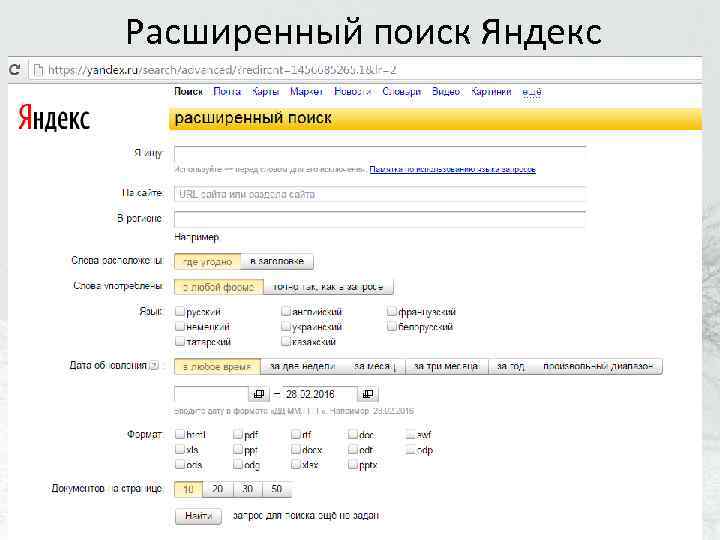Select произвольный диапазон date option
Image resolution: width=720 pixels, height=540 pixels.
[598, 366]
